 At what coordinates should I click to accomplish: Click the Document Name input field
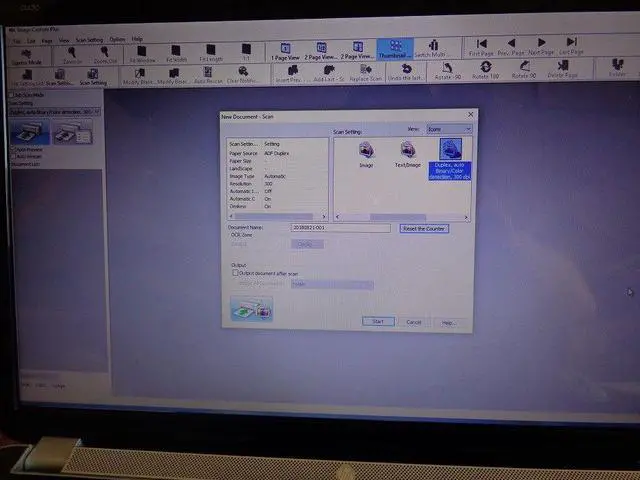click(340, 228)
